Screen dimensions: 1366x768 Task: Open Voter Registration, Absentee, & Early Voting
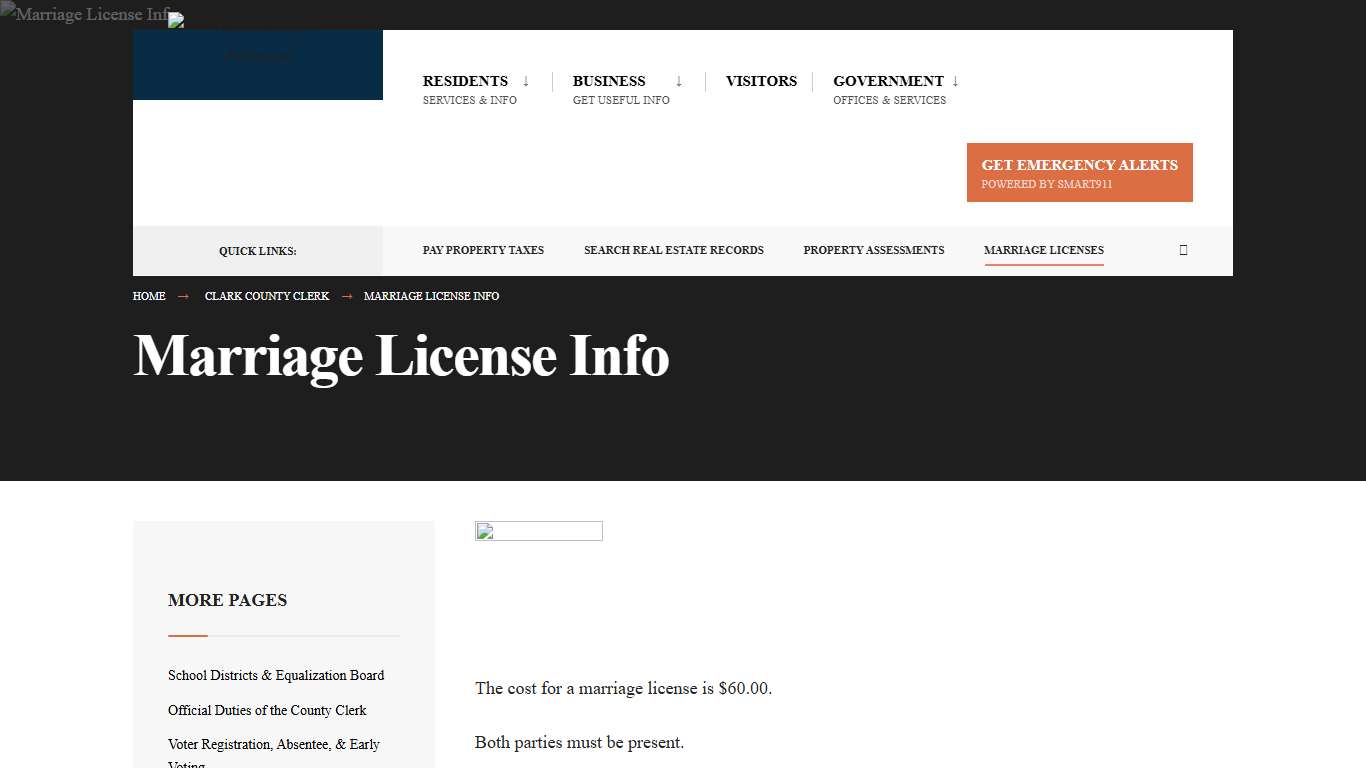(274, 745)
